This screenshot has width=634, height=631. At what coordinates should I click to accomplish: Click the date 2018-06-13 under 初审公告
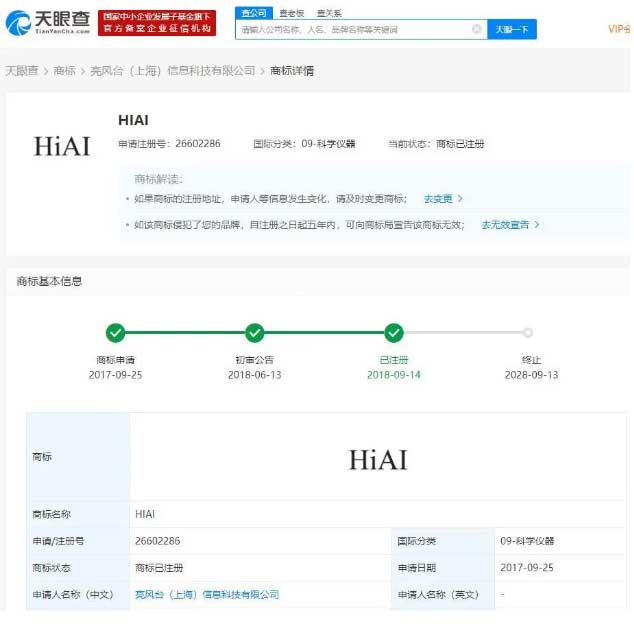coord(255,375)
